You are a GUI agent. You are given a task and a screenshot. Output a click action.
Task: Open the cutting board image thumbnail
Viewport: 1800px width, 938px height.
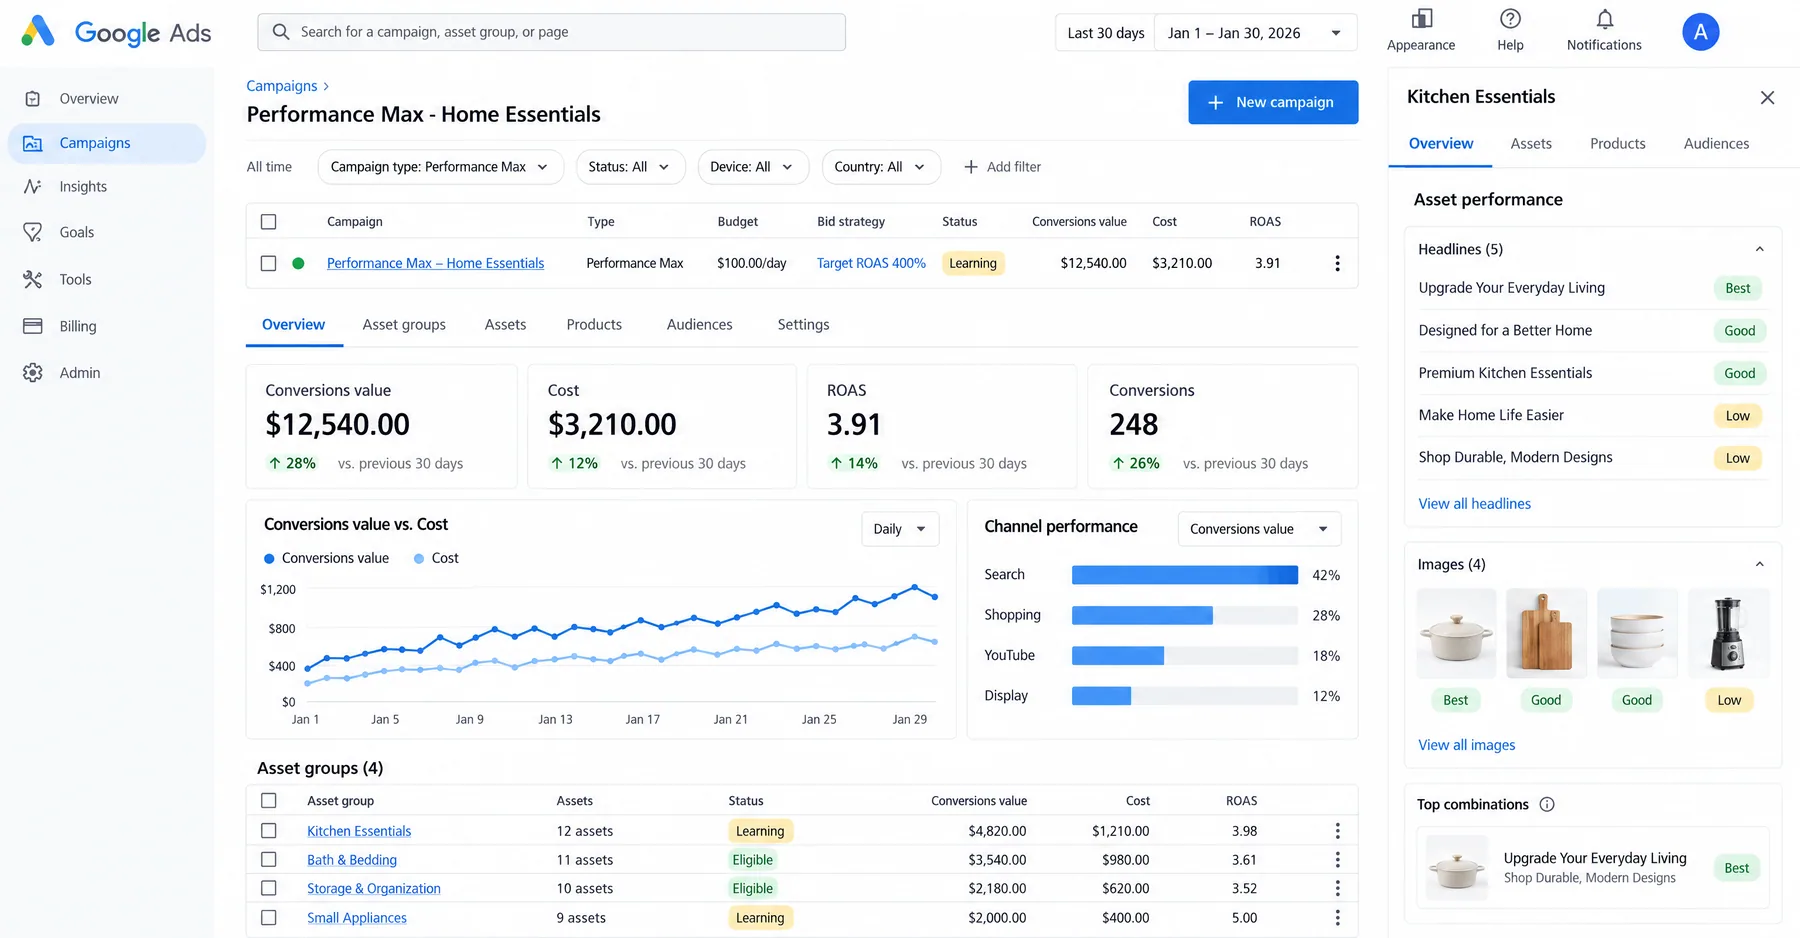click(1546, 633)
